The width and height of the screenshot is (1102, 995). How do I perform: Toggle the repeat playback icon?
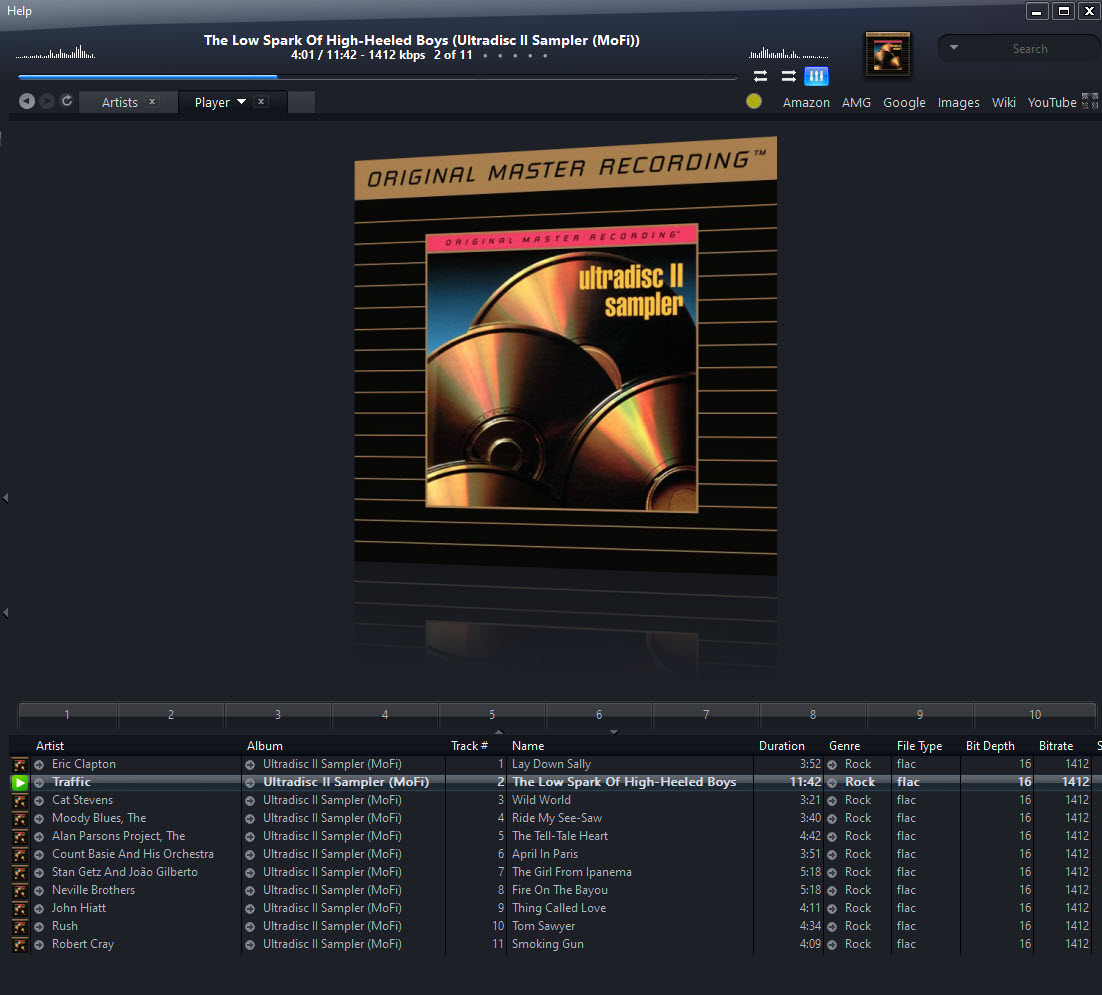(760, 76)
